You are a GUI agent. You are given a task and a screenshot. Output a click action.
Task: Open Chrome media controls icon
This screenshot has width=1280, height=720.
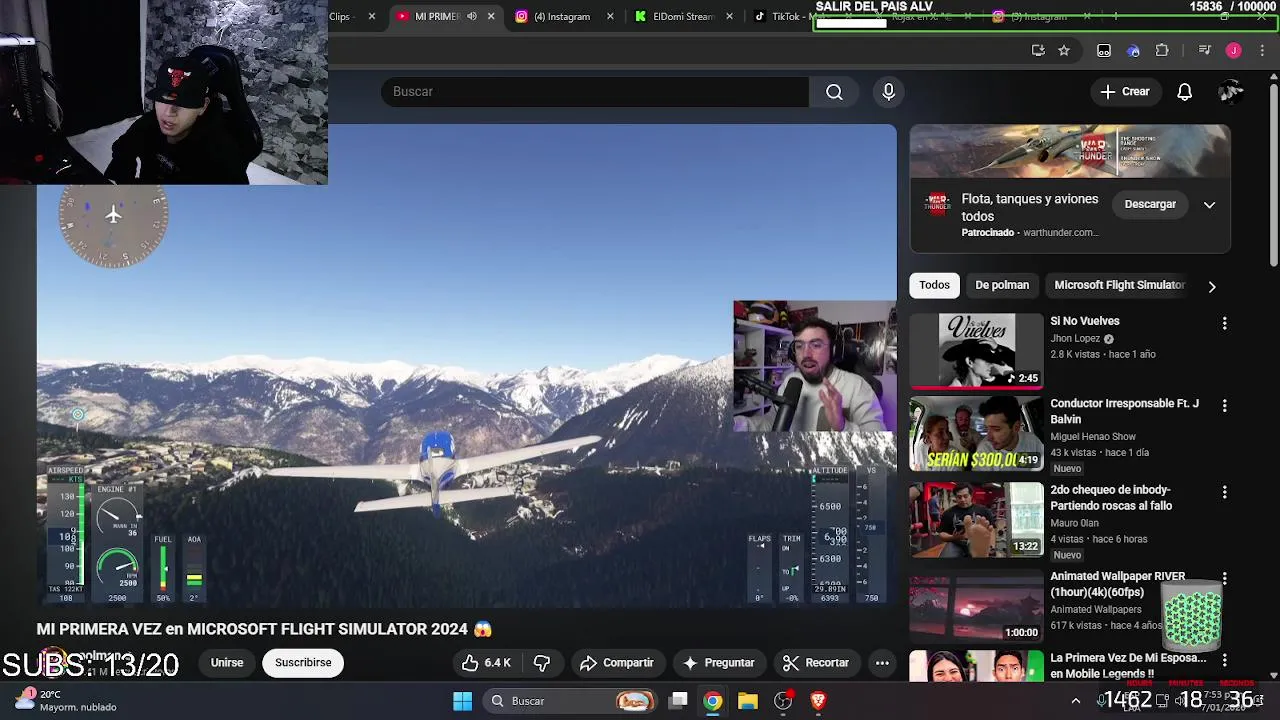point(1205,50)
